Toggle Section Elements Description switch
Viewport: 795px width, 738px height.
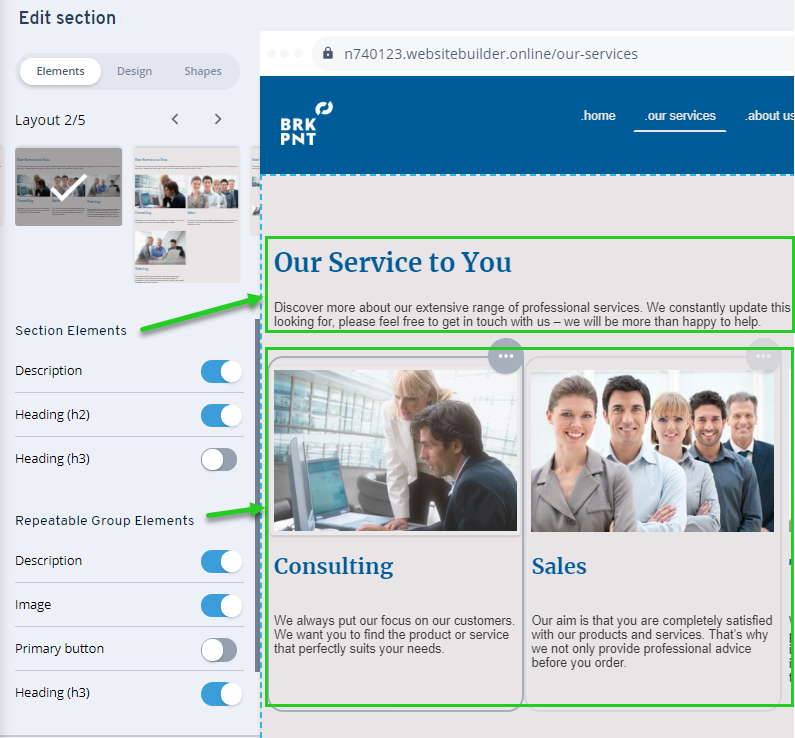coord(221,371)
